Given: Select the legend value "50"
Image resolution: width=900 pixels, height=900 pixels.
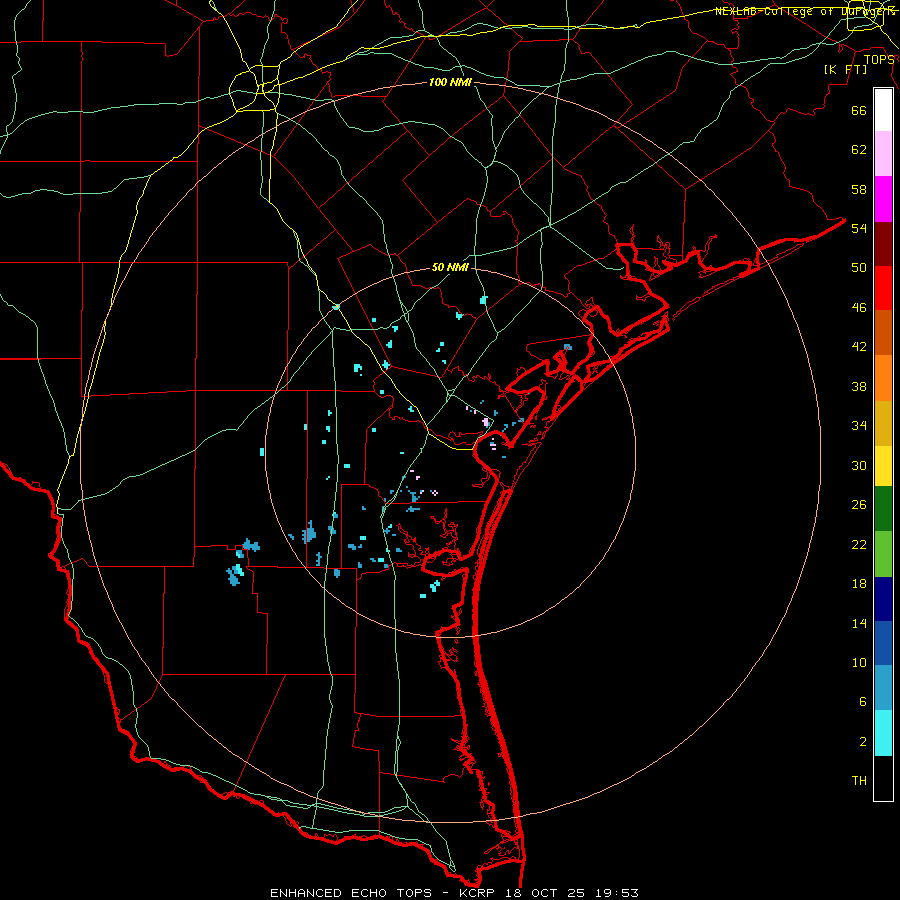Looking at the screenshot, I should [x=859, y=267].
